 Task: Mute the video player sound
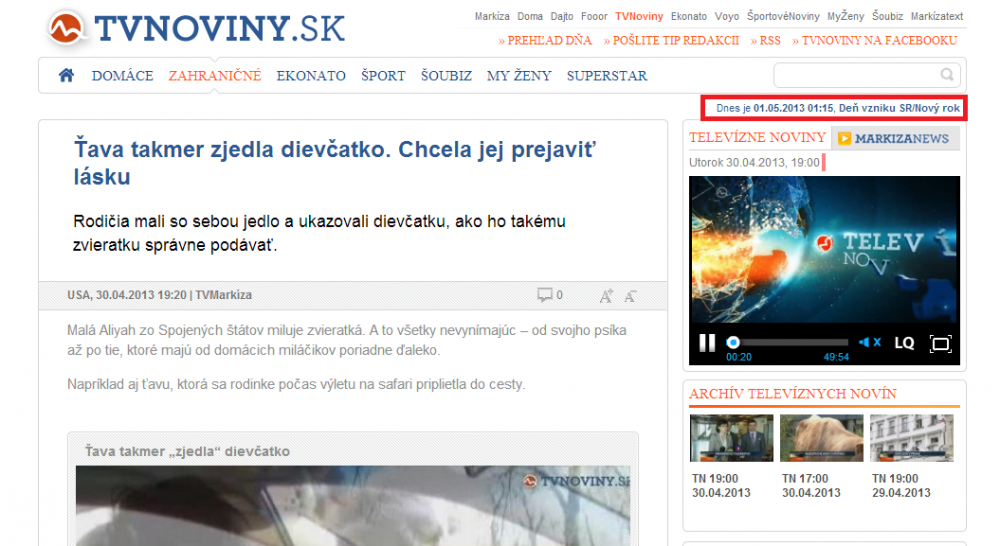click(x=870, y=343)
